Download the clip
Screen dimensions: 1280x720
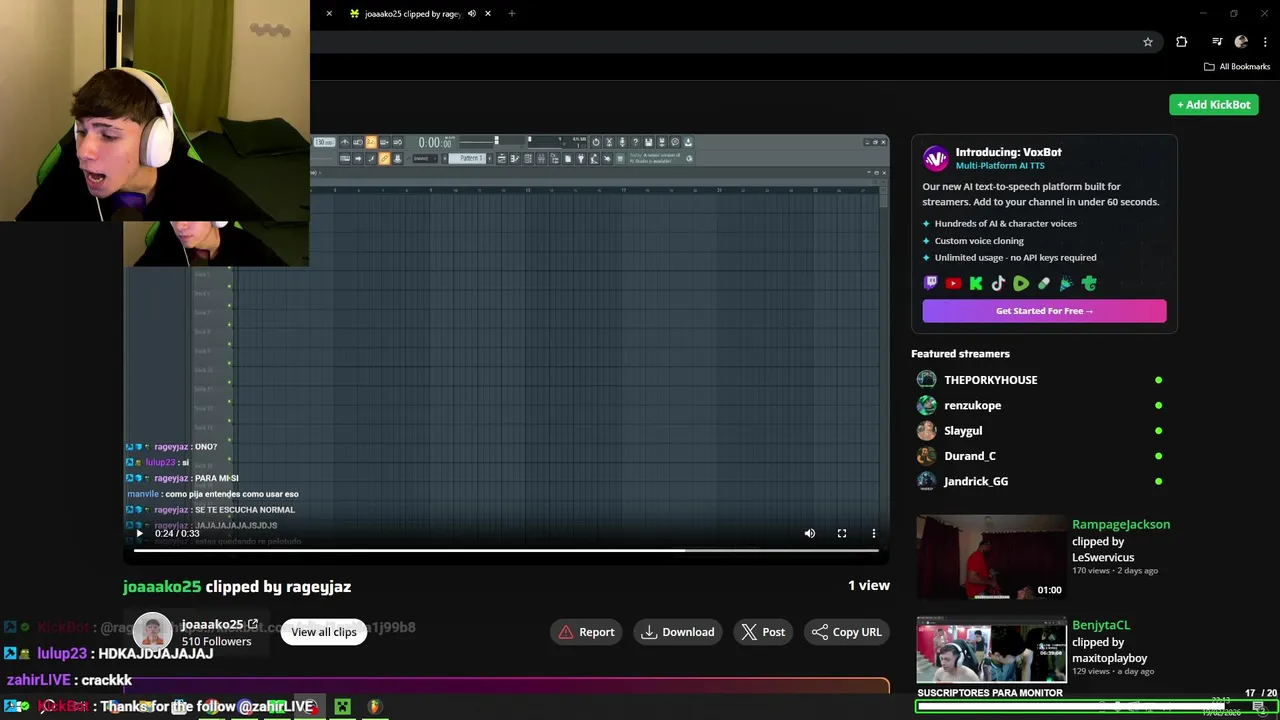pos(678,632)
